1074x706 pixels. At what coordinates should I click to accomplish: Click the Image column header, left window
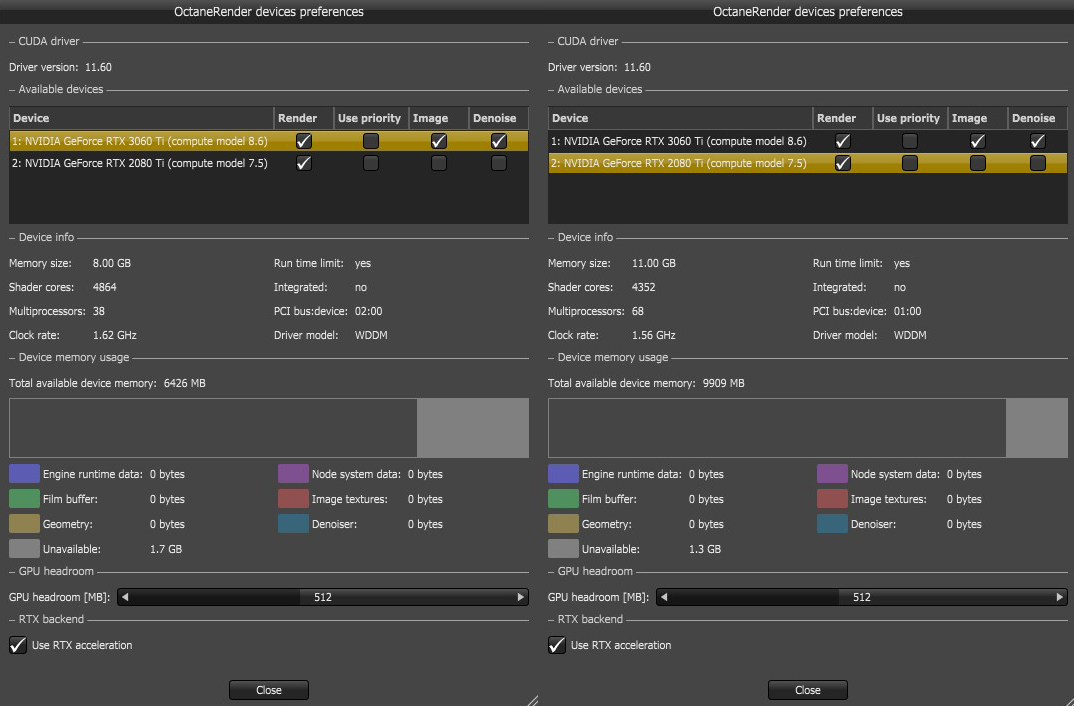(438, 118)
